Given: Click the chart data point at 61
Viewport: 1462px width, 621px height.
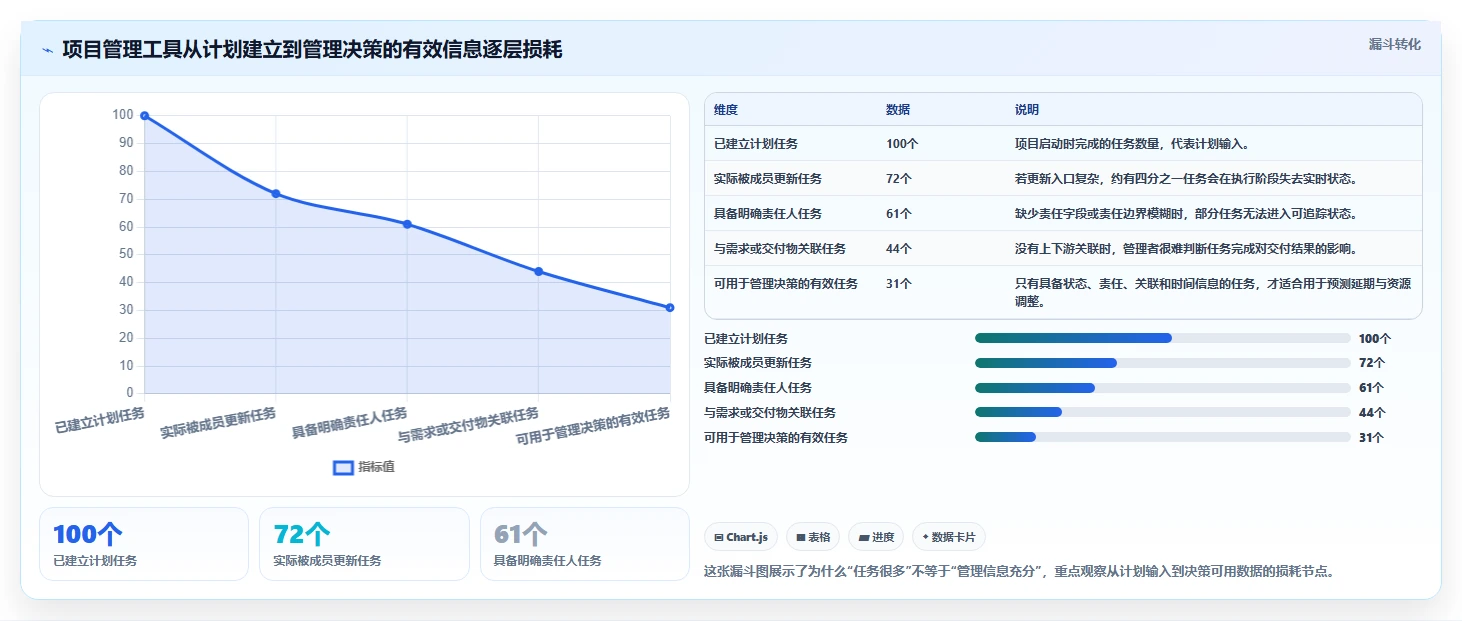Looking at the screenshot, I should pos(407,224).
